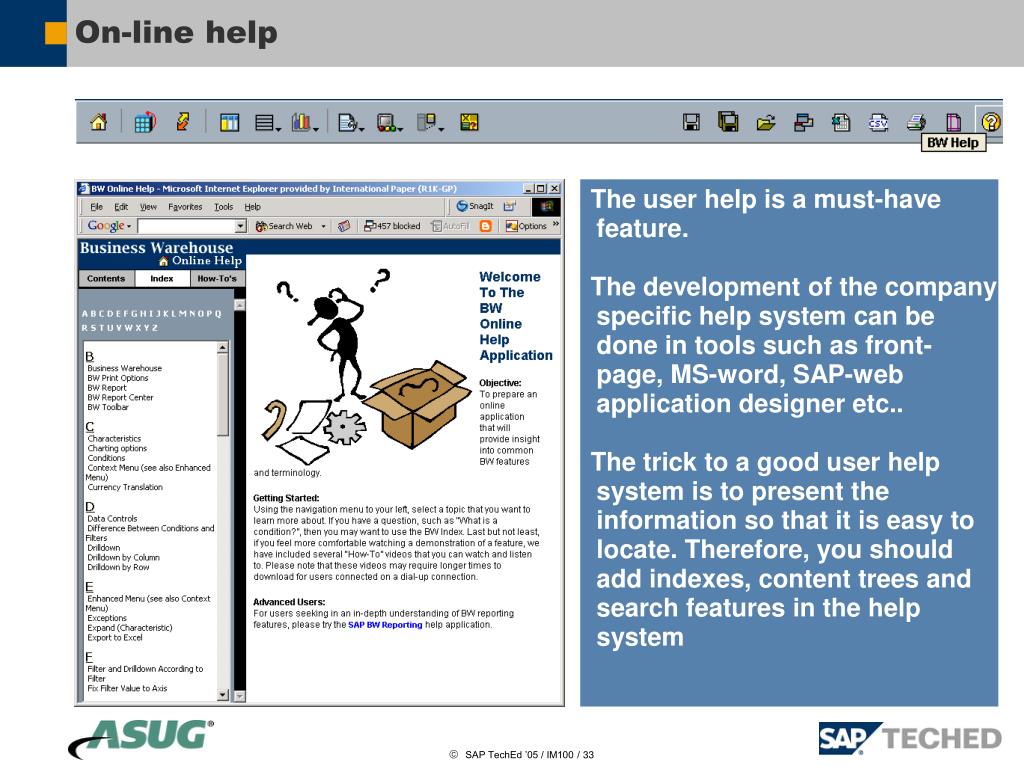The image size is (1024, 768).
Task: Click the index list scrollbar down arrow
Action: [x=223, y=696]
